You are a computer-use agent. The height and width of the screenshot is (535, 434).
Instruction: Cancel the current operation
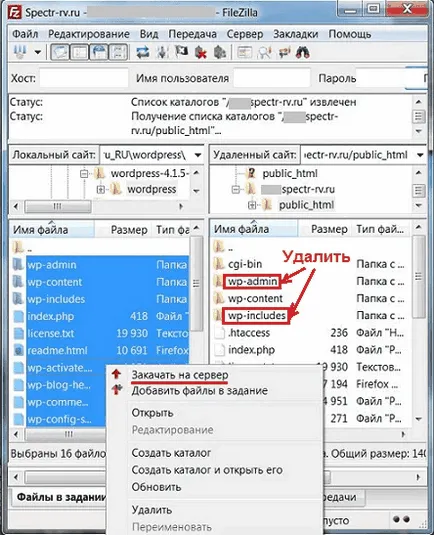(x=181, y=53)
